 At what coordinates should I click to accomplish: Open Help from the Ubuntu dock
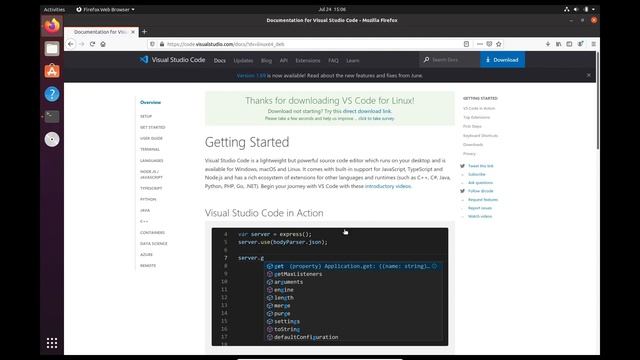point(52,94)
